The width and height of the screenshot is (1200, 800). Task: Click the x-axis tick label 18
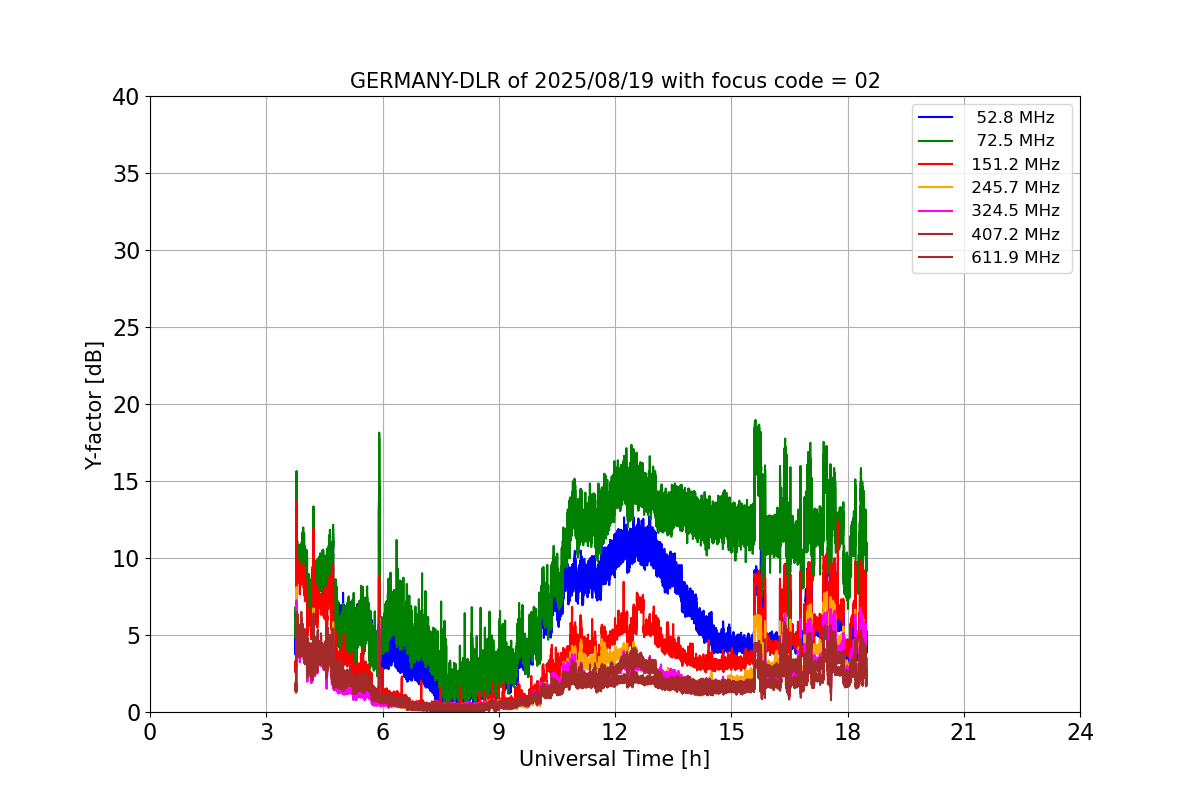[848, 732]
